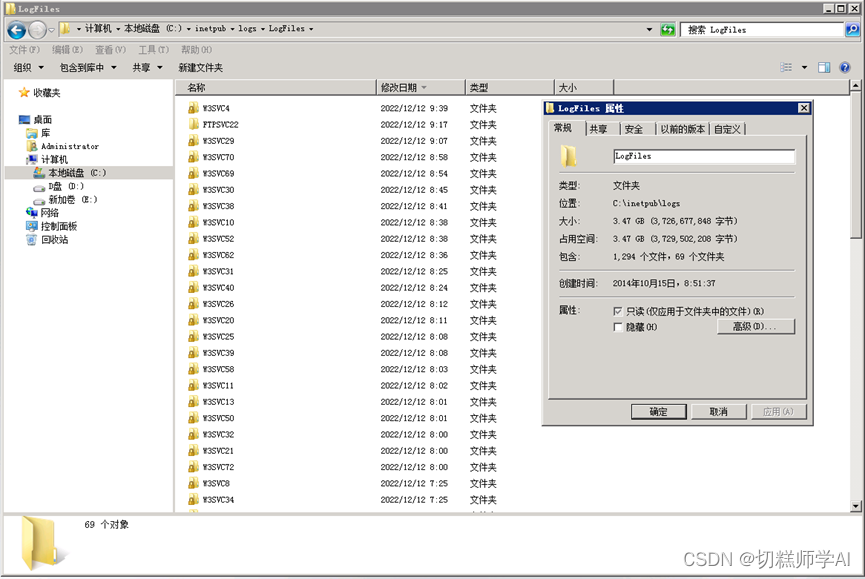Image resolution: width=865 pixels, height=579 pixels.
Task: Click the folder name field containing LogFiles
Action: 704,157
